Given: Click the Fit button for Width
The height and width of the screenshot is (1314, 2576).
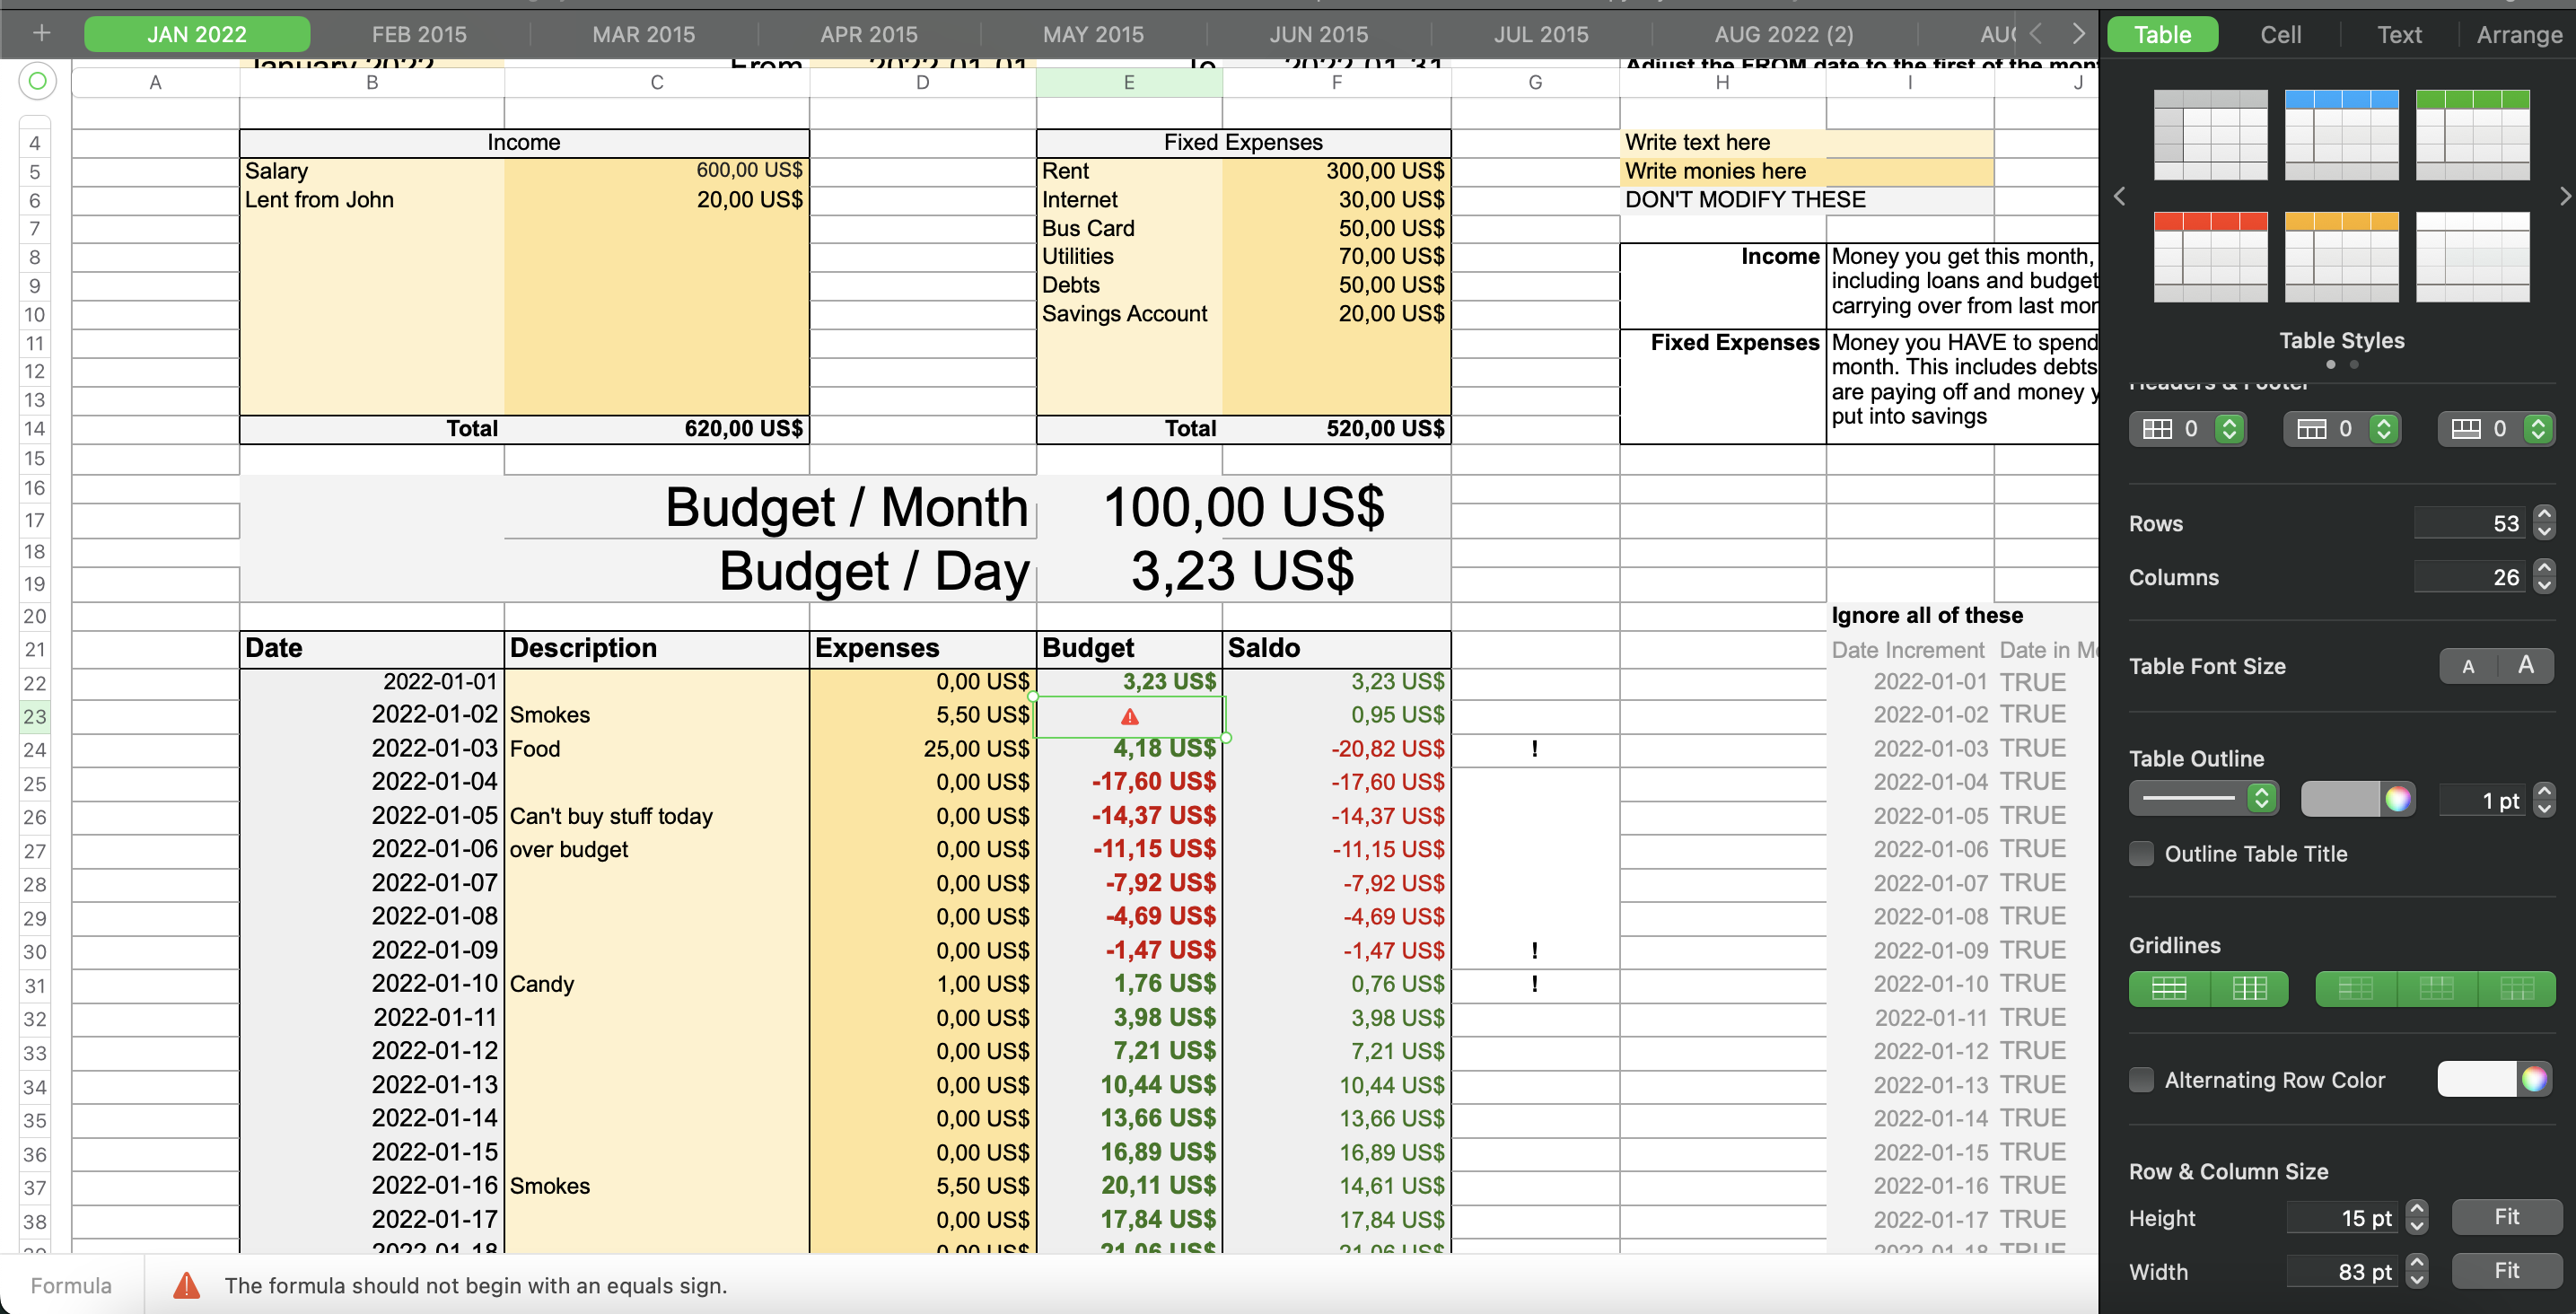Looking at the screenshot, I should (x=2505, y=1271).
